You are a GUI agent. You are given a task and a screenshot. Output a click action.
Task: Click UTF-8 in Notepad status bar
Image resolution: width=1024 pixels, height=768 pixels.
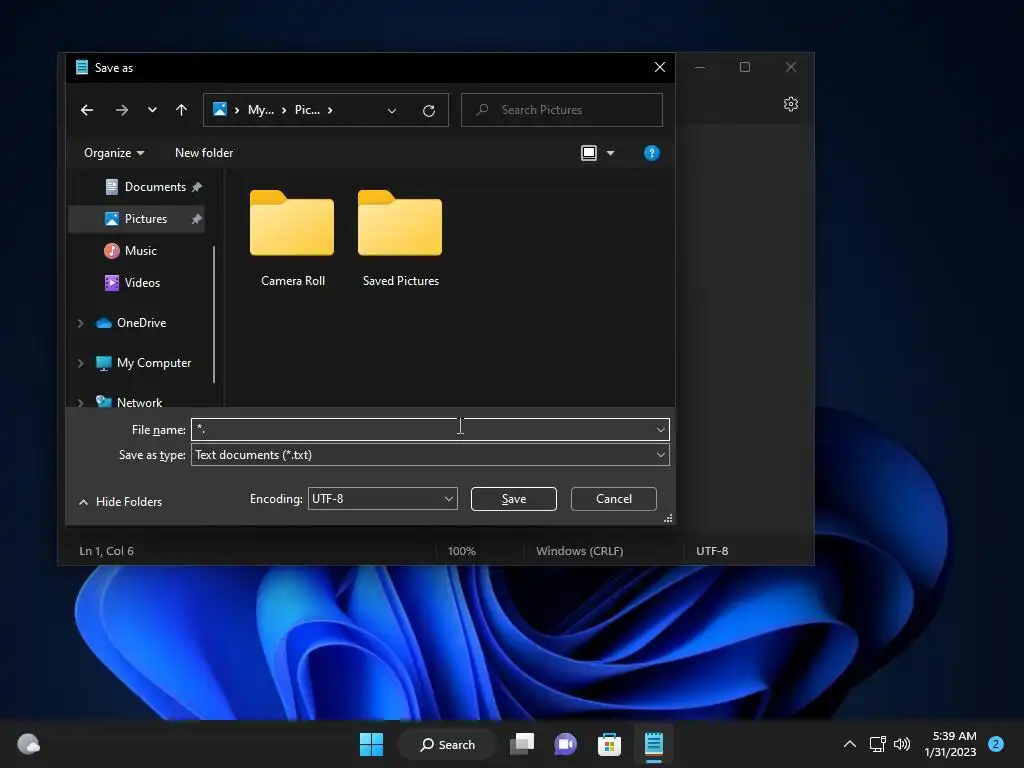(712, 551)
